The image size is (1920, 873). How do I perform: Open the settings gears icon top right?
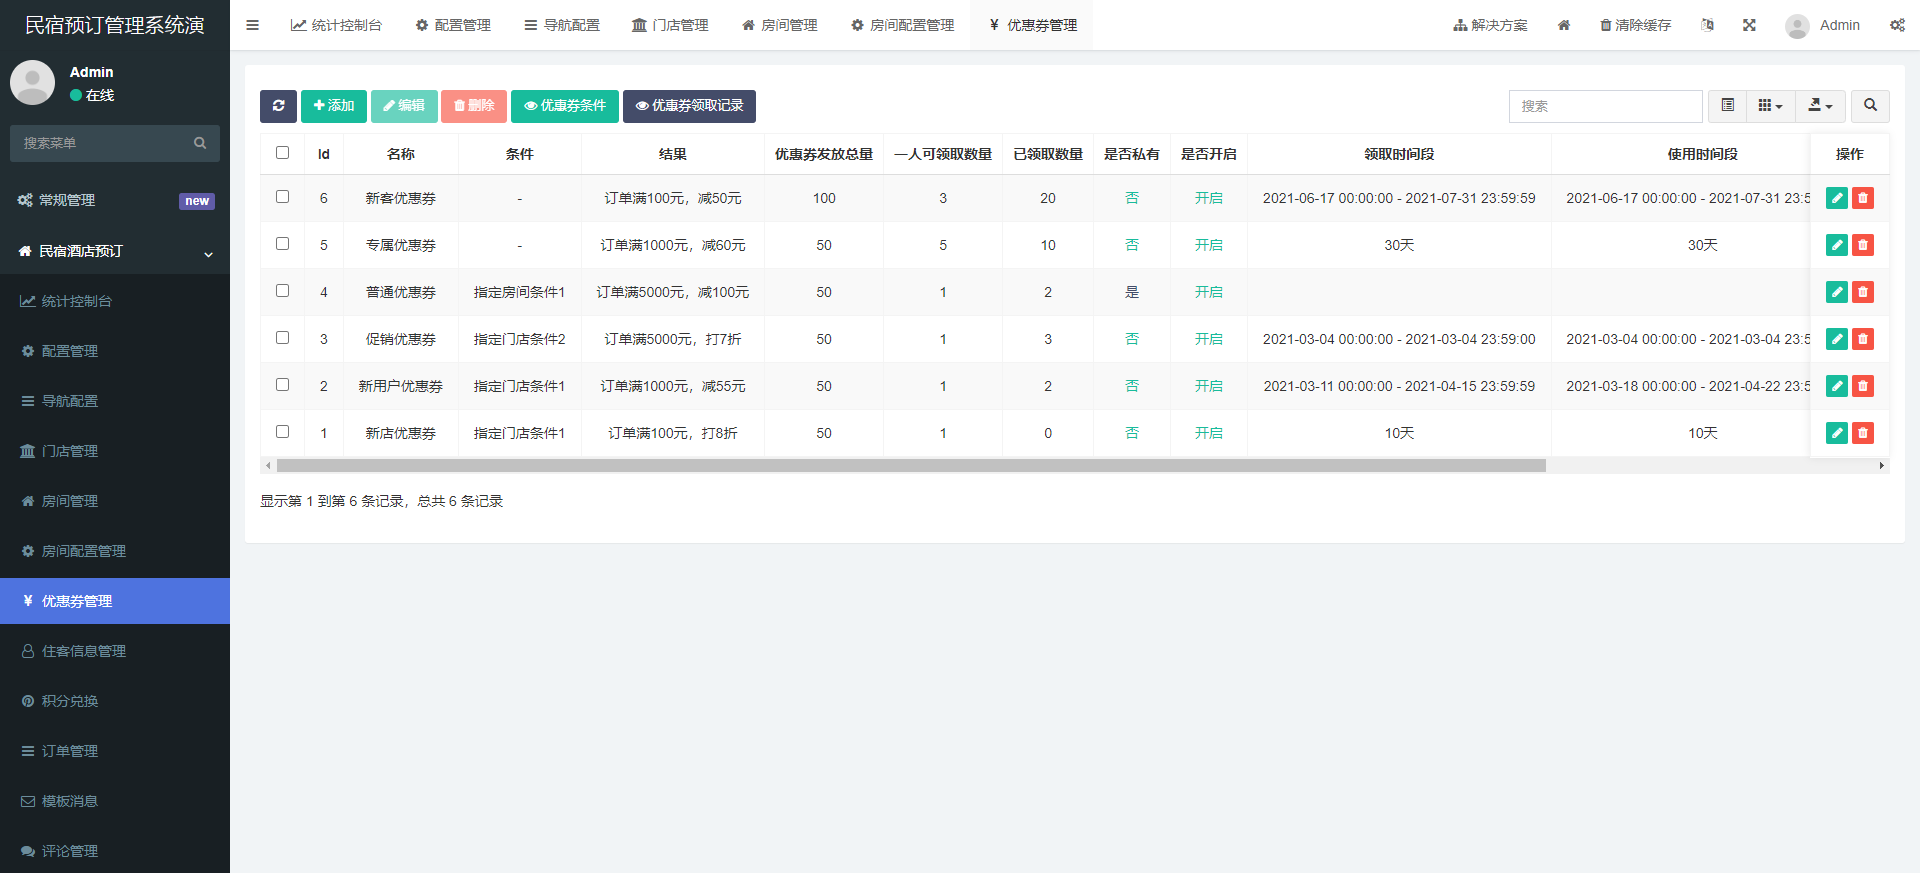1897,25
